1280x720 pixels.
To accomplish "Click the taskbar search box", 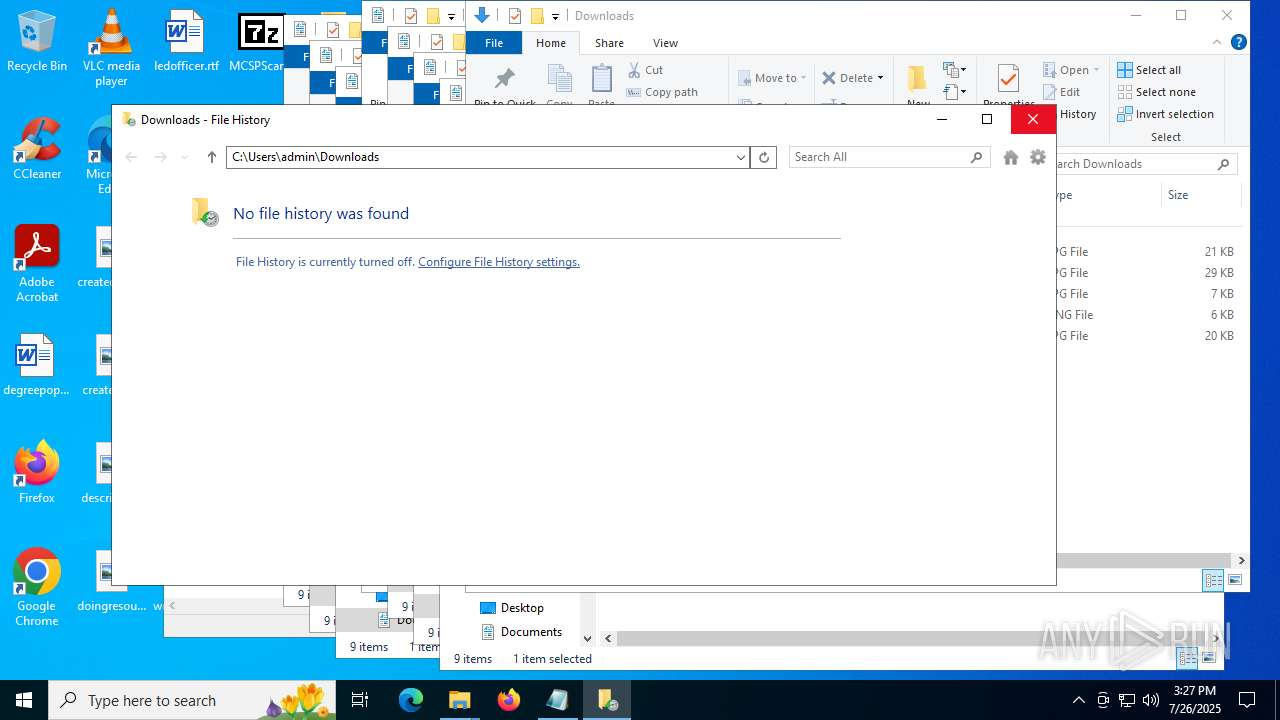I will [192, 700].
